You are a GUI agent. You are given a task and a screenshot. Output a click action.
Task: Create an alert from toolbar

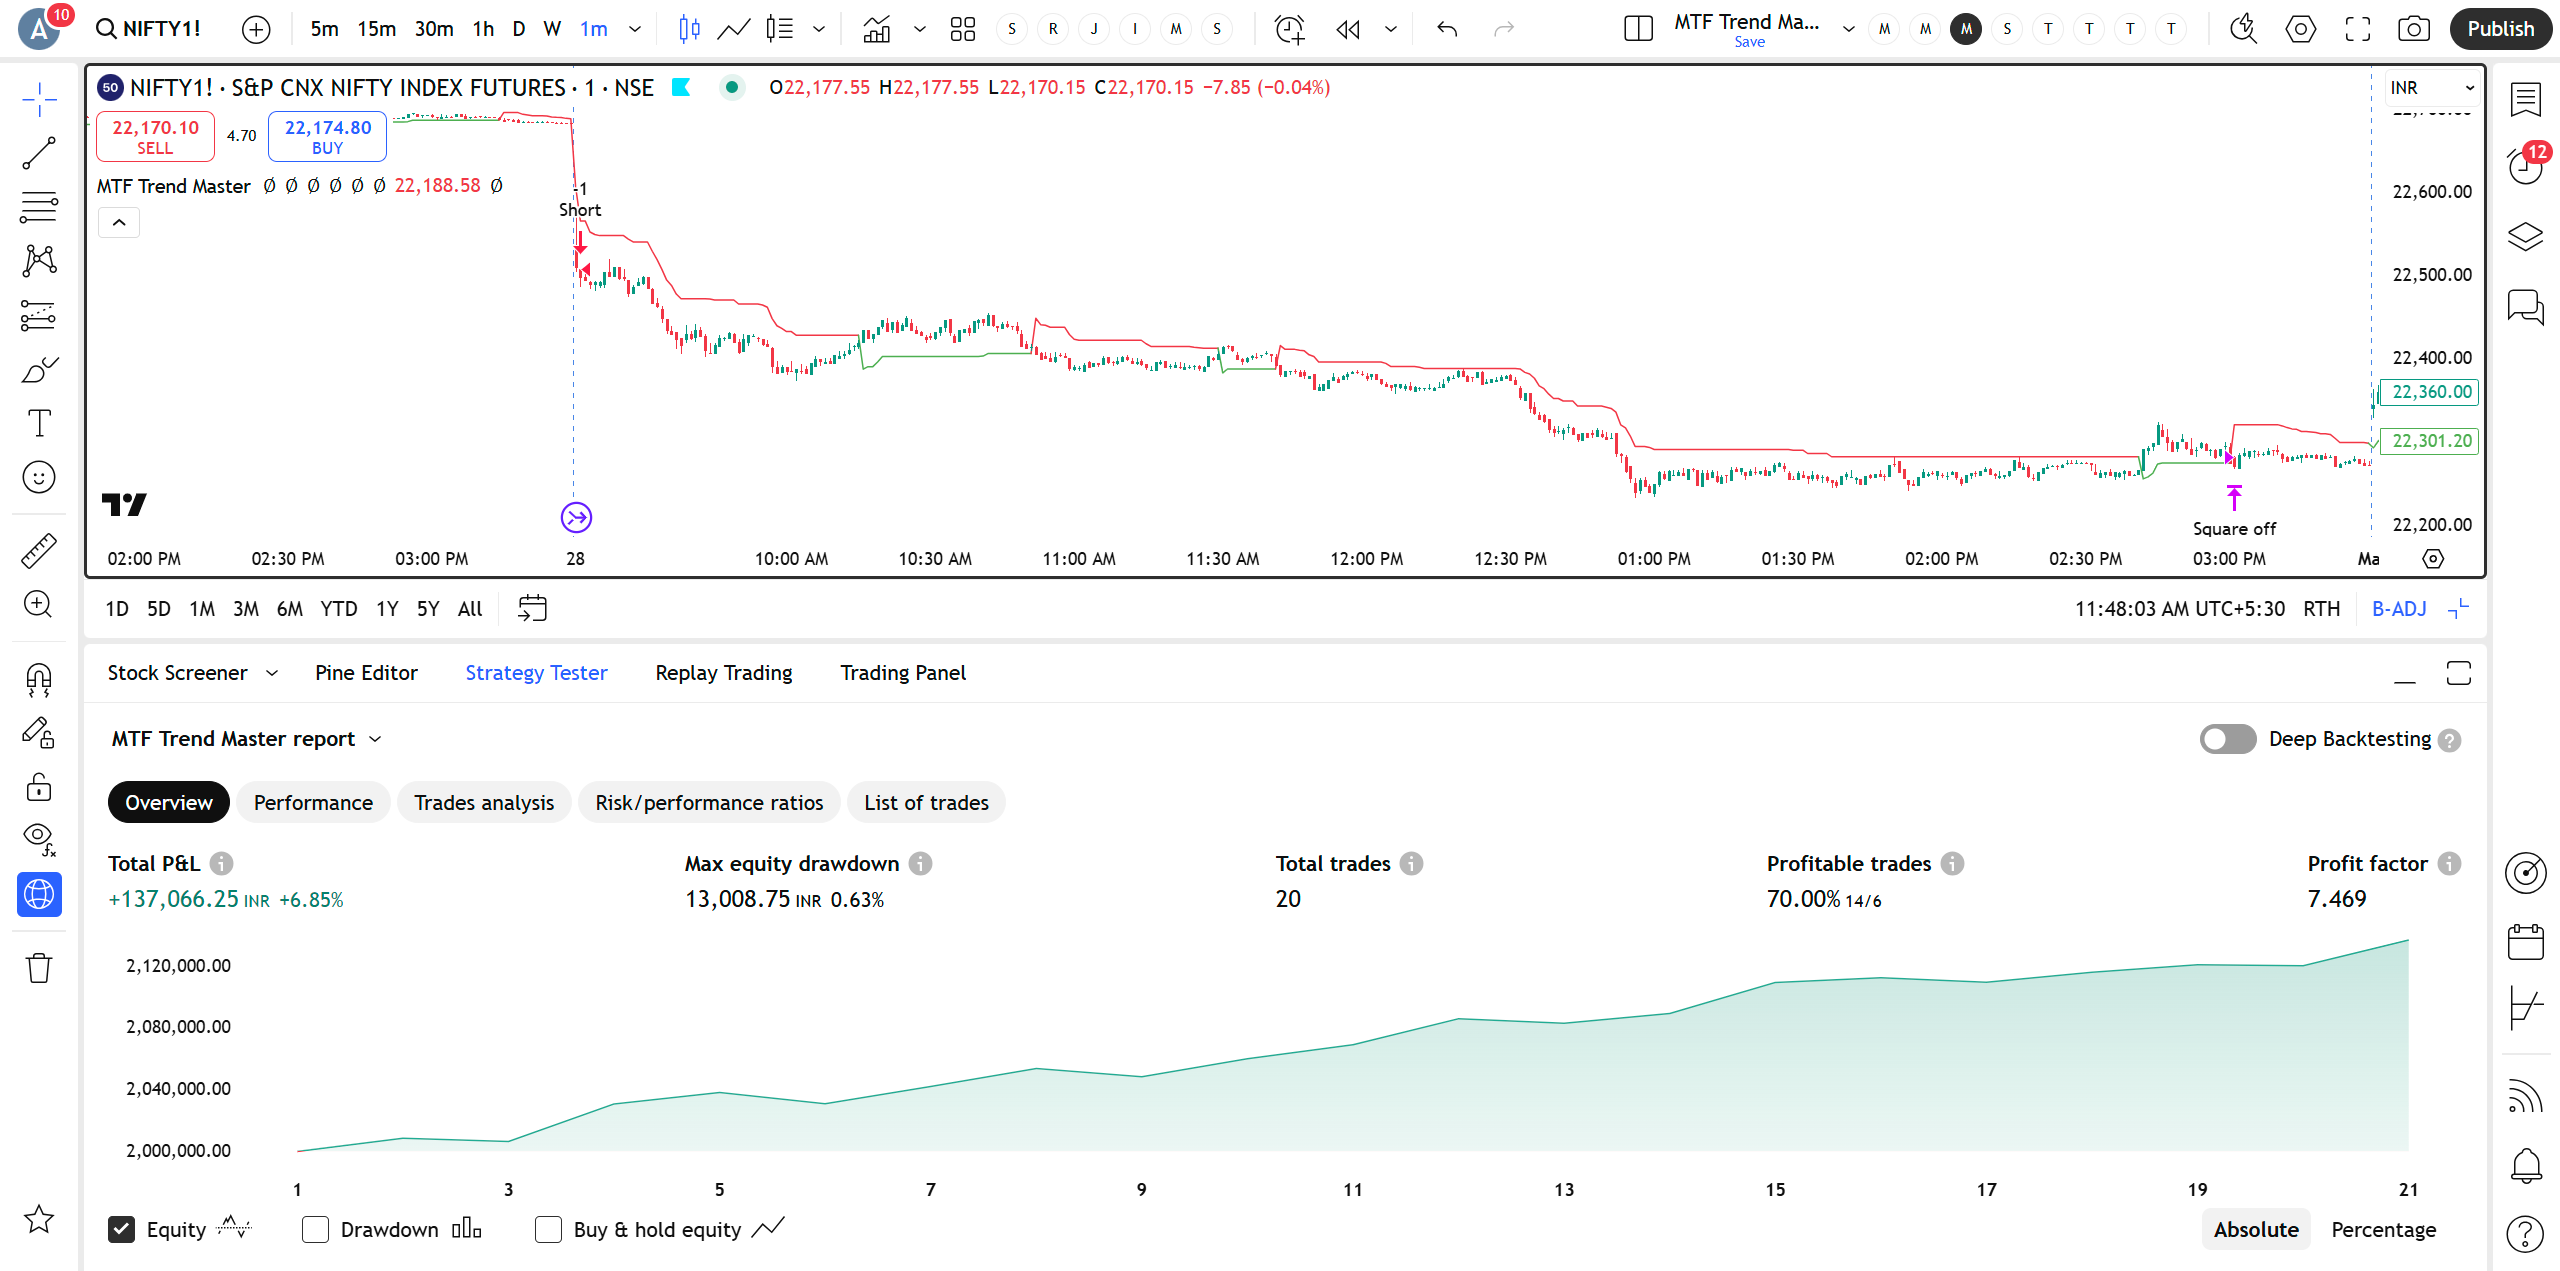tap(1290, 29)
